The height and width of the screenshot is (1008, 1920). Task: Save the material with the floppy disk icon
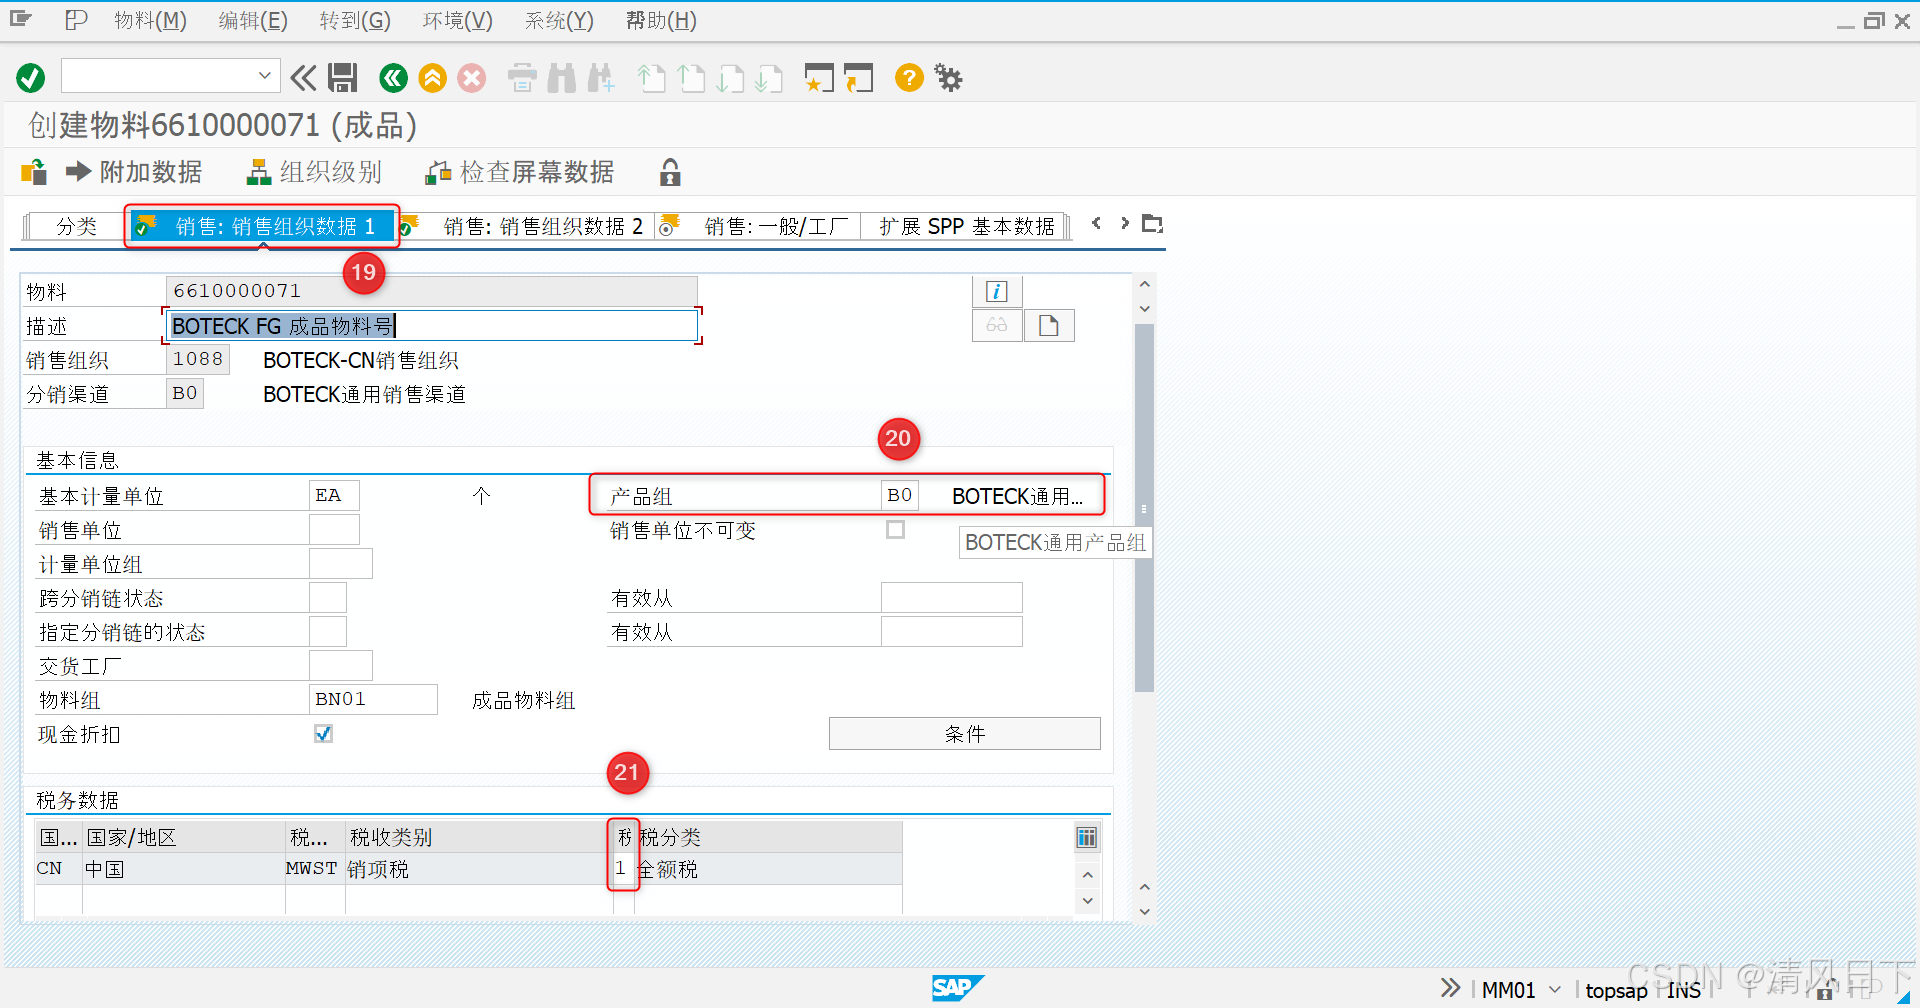click(x=343, y=77)
